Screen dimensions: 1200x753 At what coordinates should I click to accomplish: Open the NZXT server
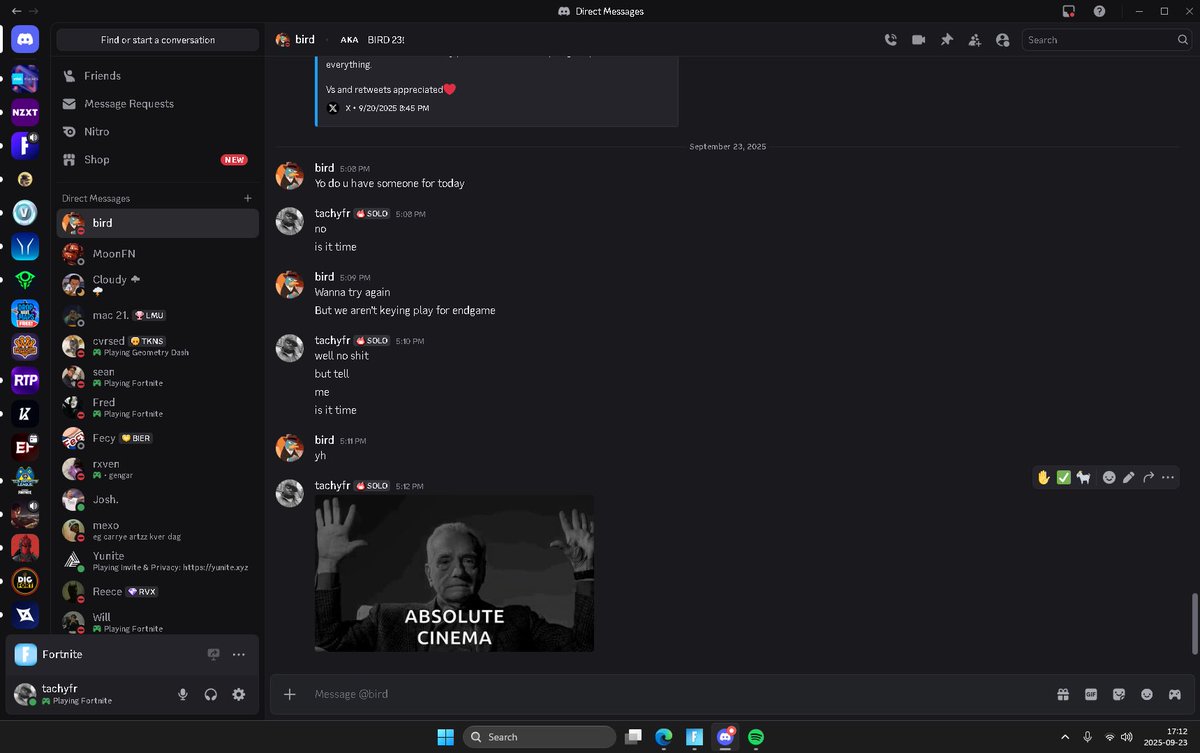coord(25,112)
